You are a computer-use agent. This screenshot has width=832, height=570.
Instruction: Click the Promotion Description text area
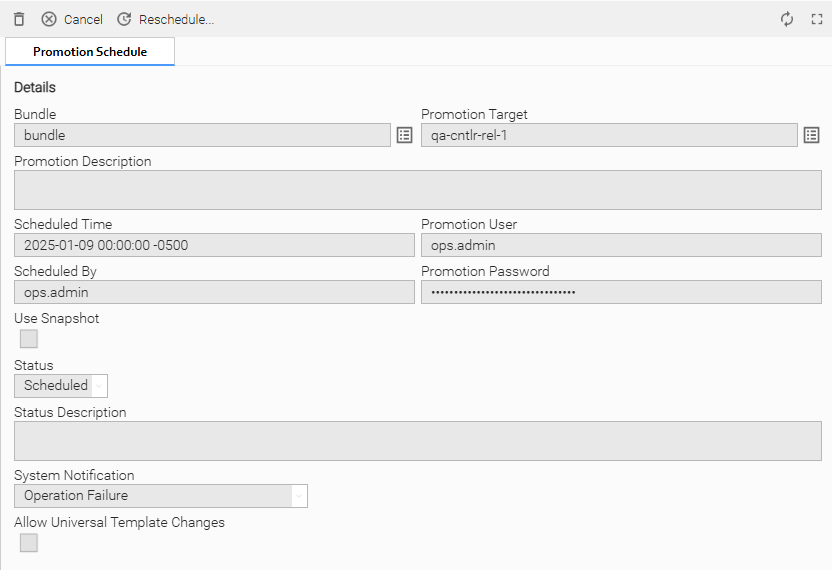tap(417, 189)
